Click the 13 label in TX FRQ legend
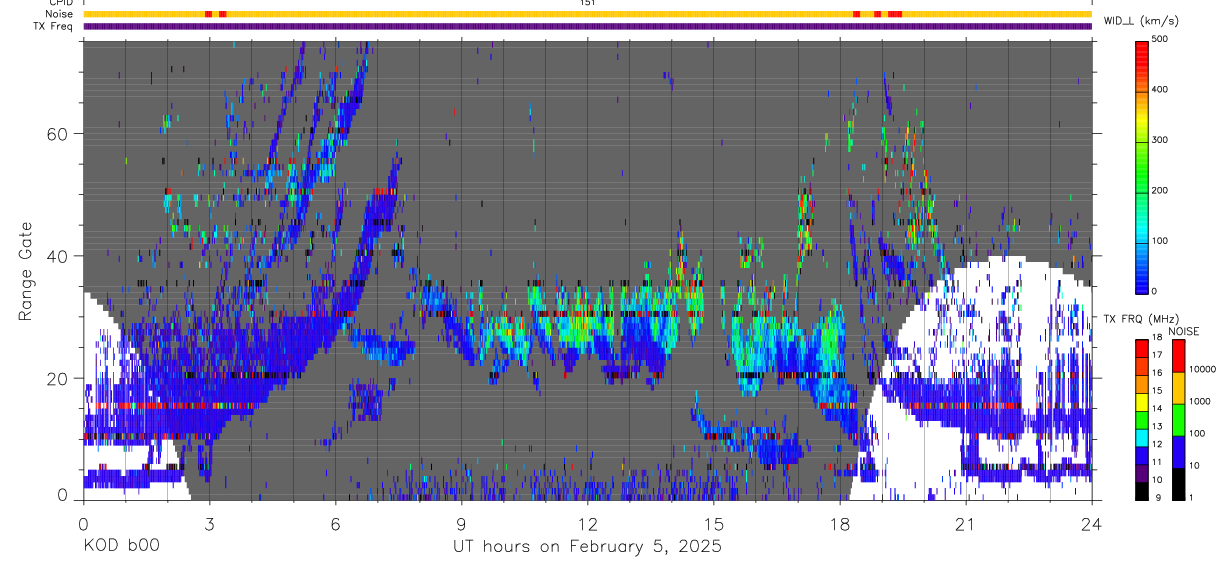 pos(1157,427)
